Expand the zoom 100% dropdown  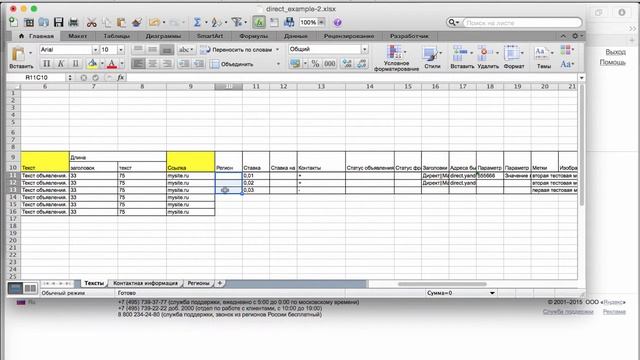322,22
